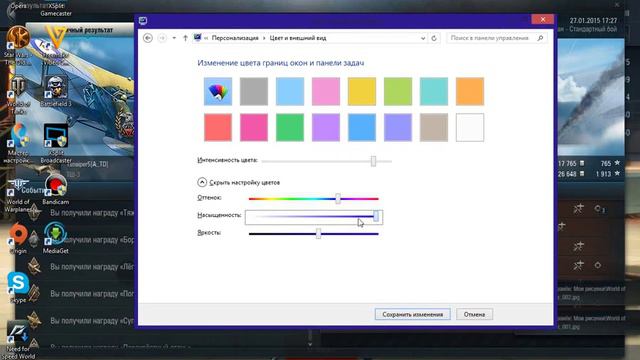Image resolution: width=640 pixels, height=360 pixels.
Task: Open recent locations dropdown arrow
Action: click(x=174, y=38)
